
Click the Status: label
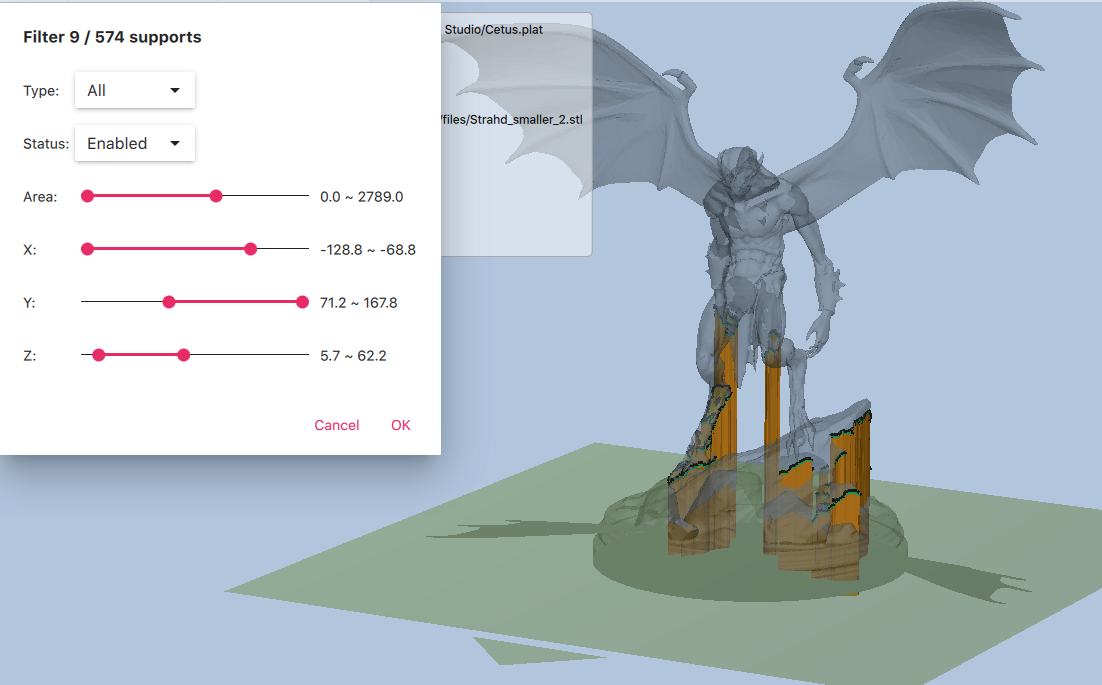(x=46, y=144)
